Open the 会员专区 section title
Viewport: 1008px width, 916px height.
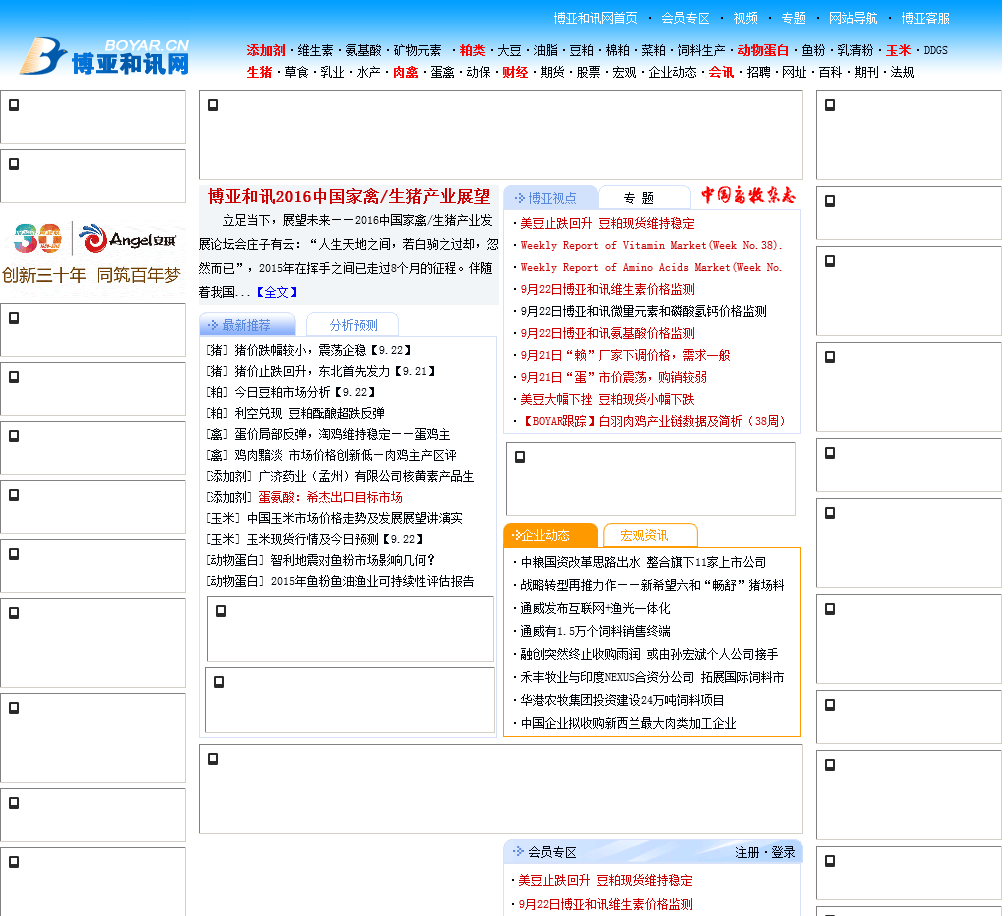pyautogui.click(x=552, y=852)
